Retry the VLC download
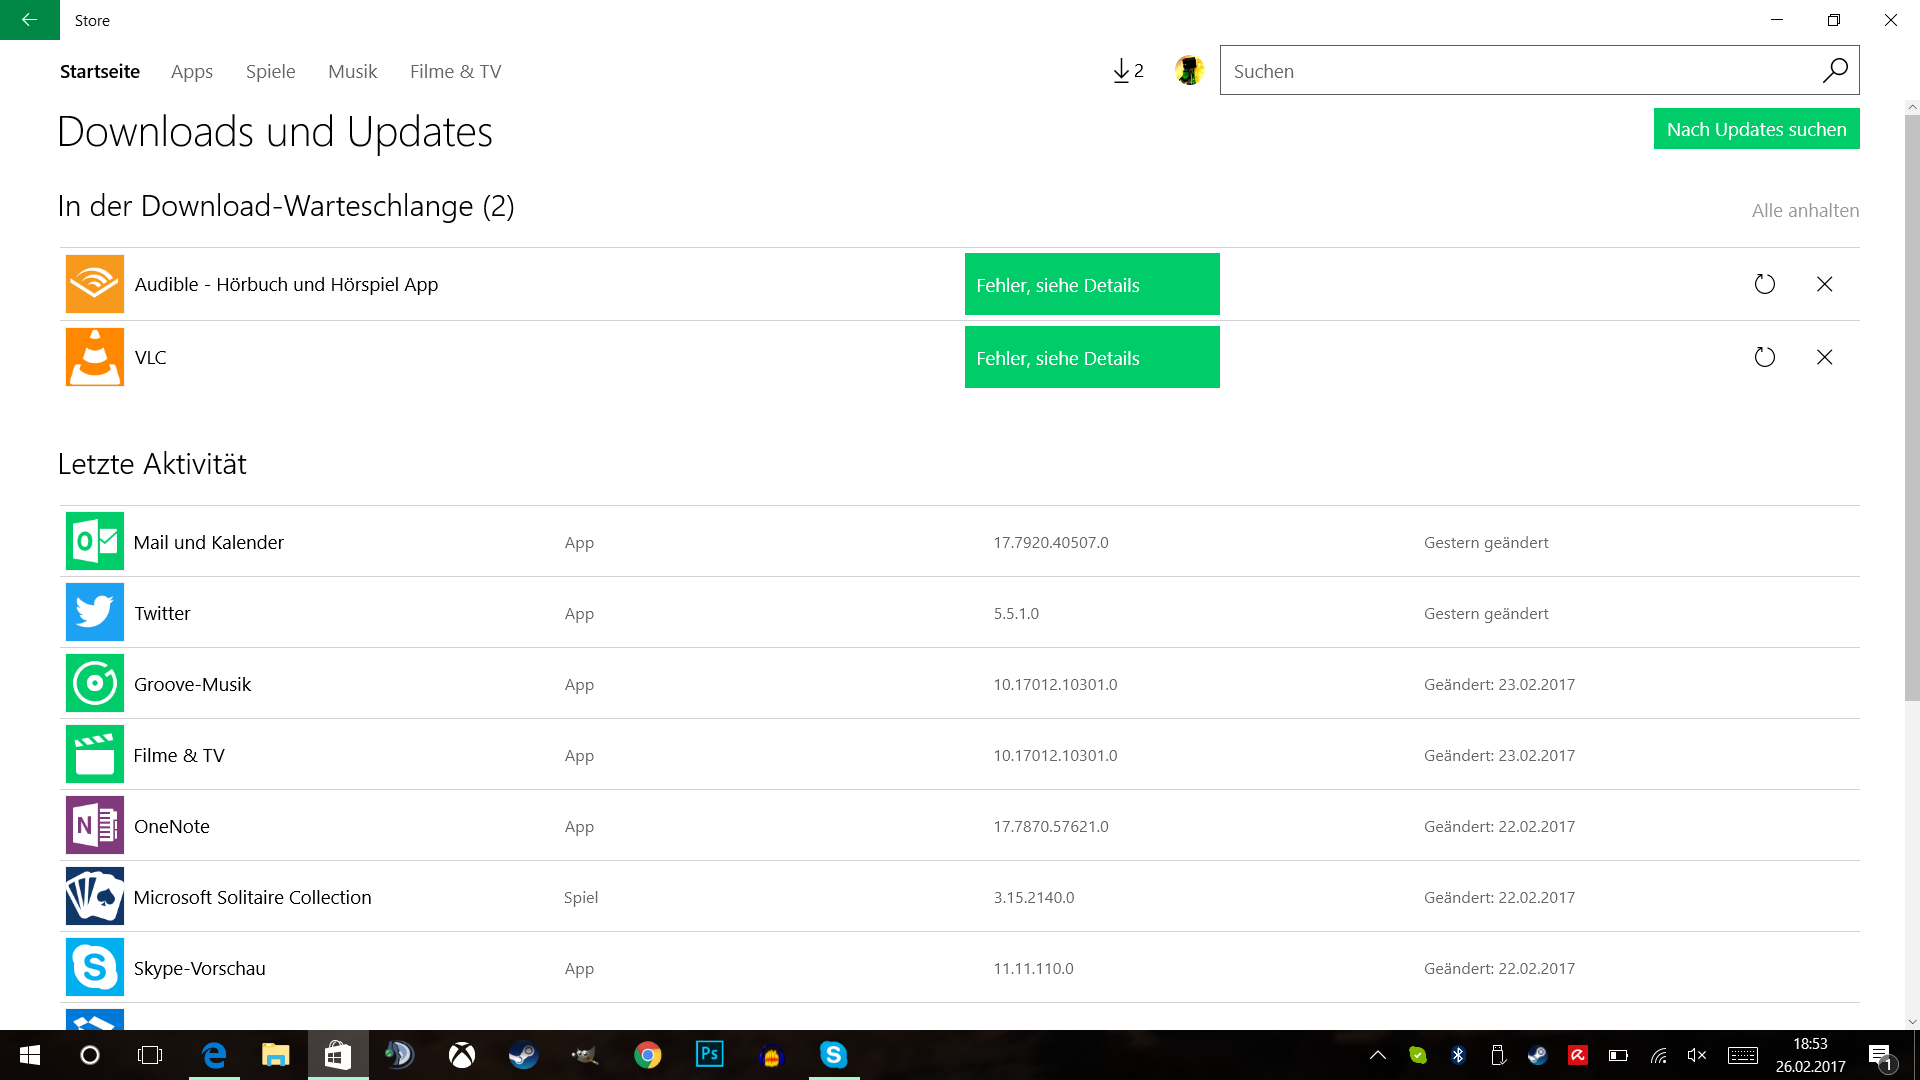 point(1765,357)
